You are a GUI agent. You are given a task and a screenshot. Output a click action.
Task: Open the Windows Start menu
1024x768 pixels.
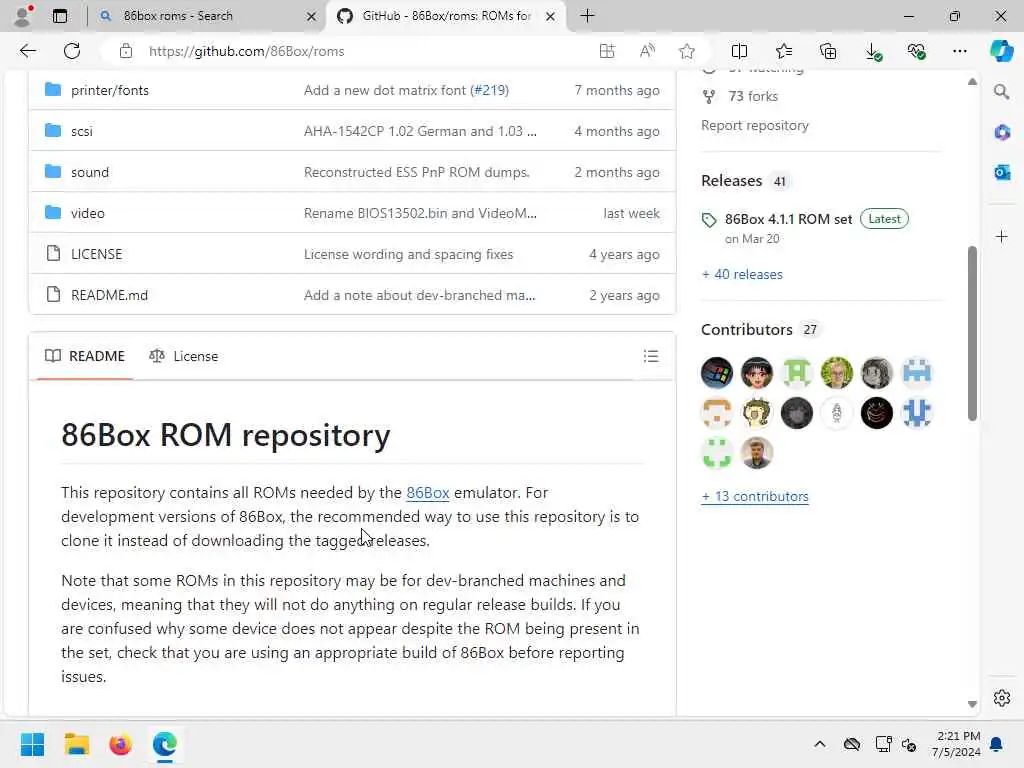point(32,744)
